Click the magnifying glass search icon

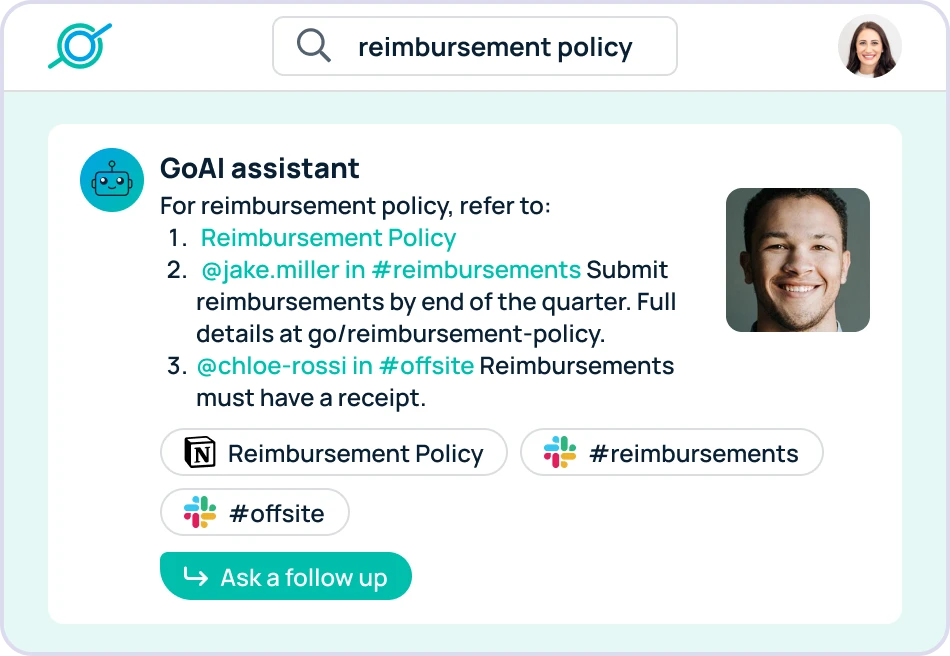tap(314, 46)
